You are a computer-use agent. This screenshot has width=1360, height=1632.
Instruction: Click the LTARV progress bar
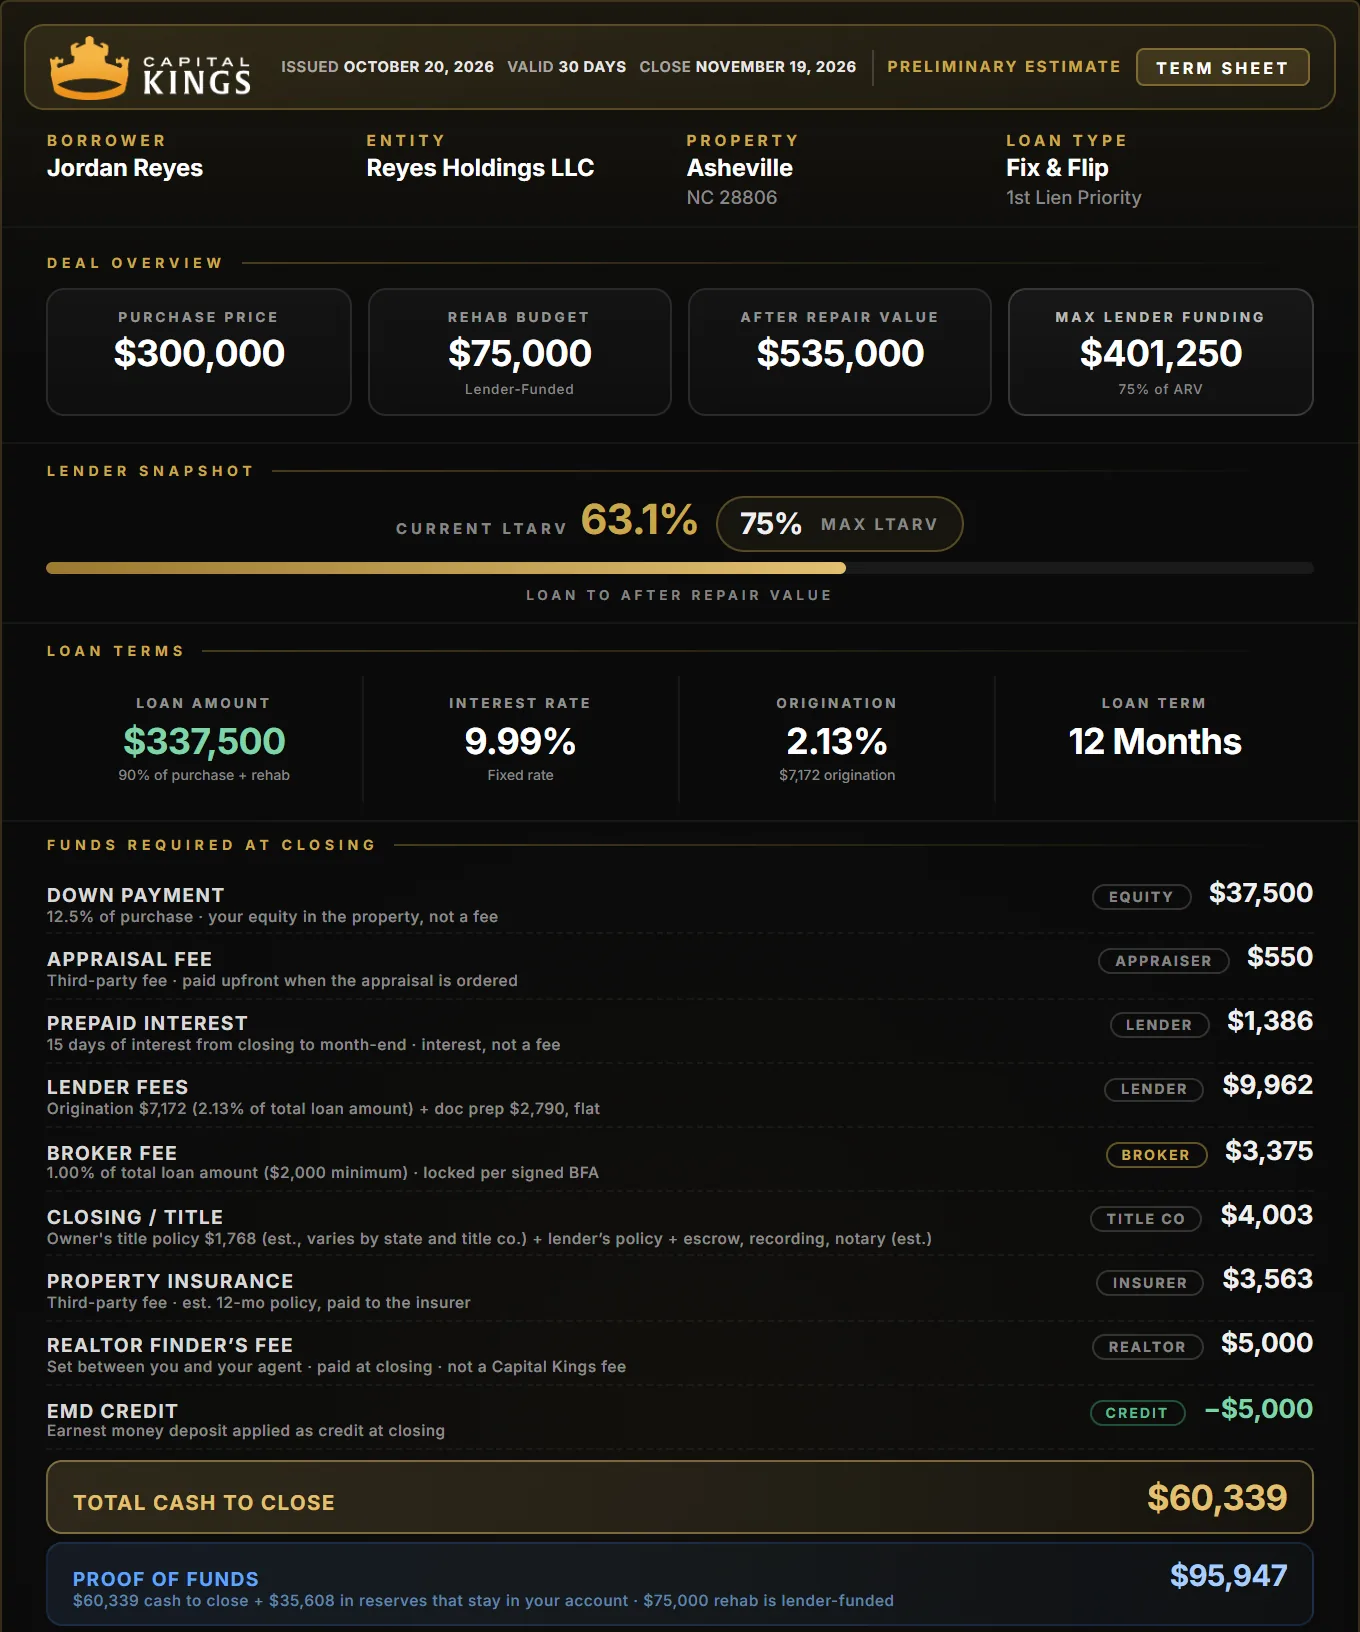coord(680,568)
